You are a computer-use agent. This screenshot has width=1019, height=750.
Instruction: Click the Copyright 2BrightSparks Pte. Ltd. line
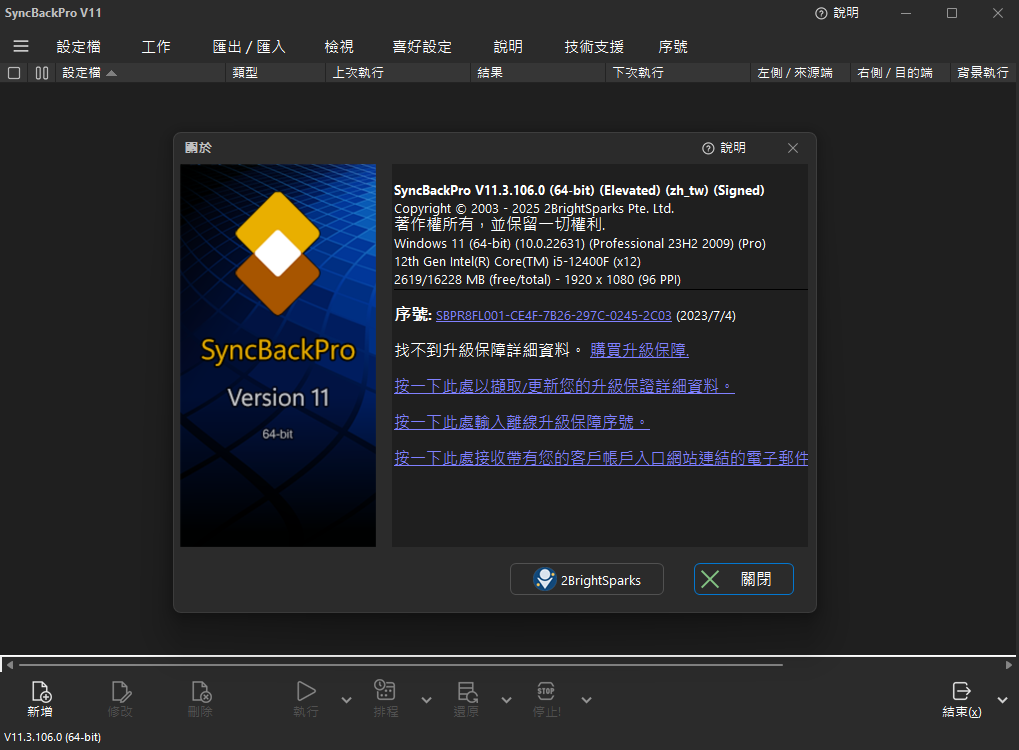coord(534,209)
